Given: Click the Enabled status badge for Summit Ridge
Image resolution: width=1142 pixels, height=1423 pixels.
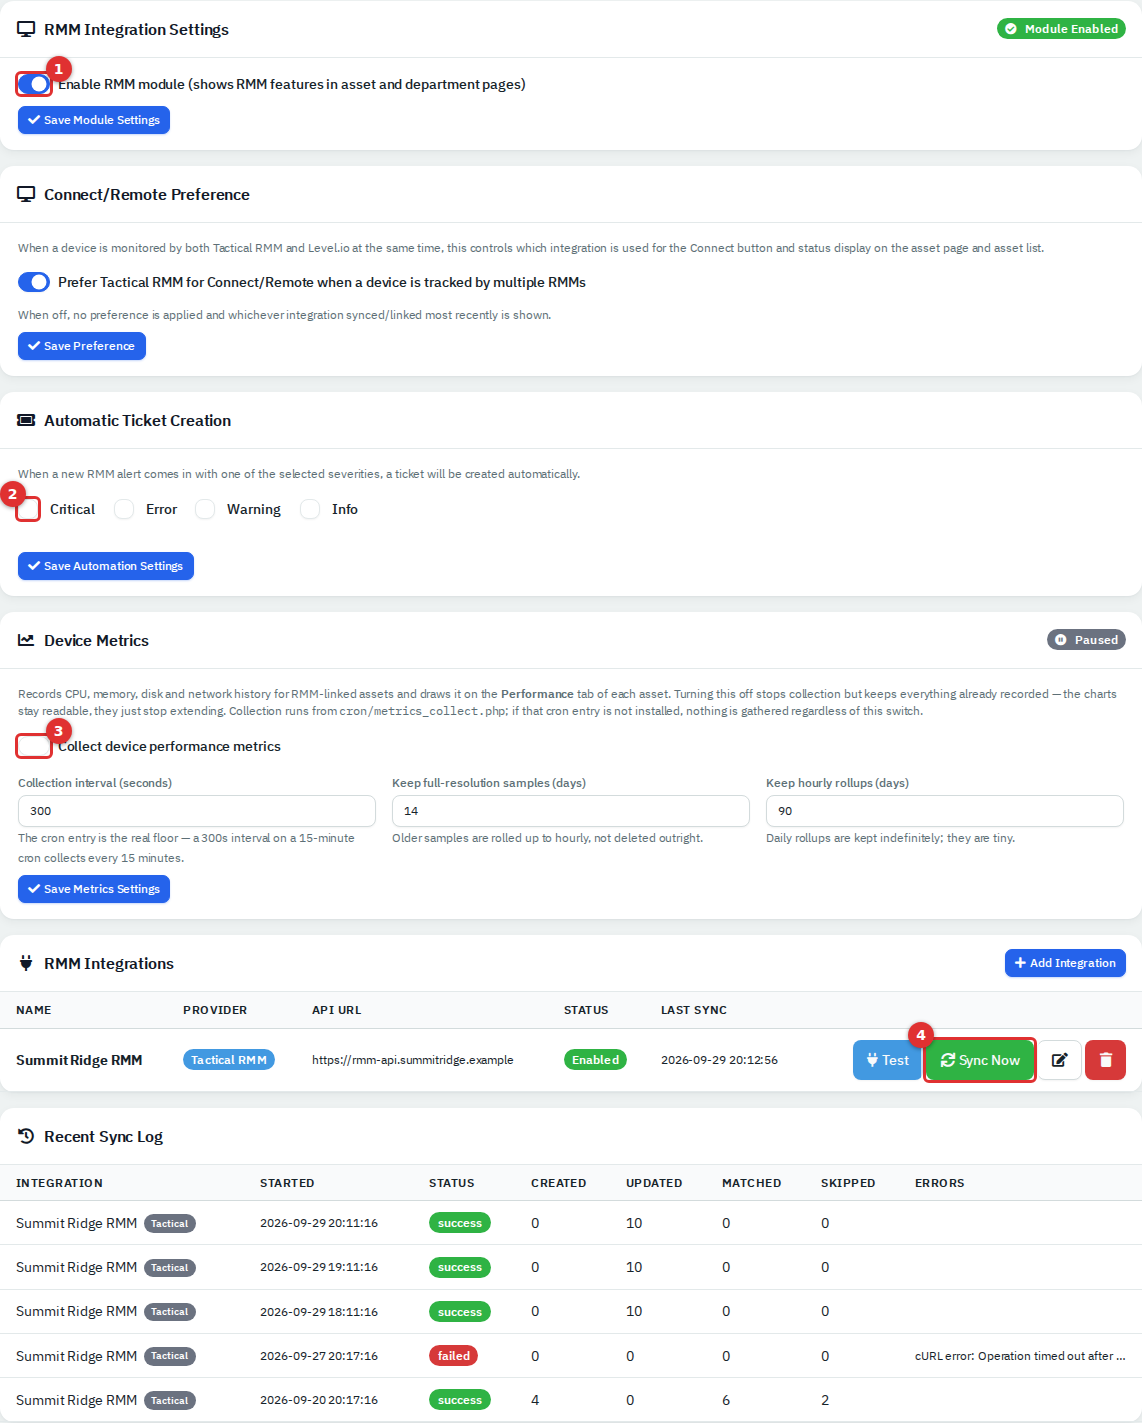Looking at the screenshot, I should click(x=595, y=1060).
